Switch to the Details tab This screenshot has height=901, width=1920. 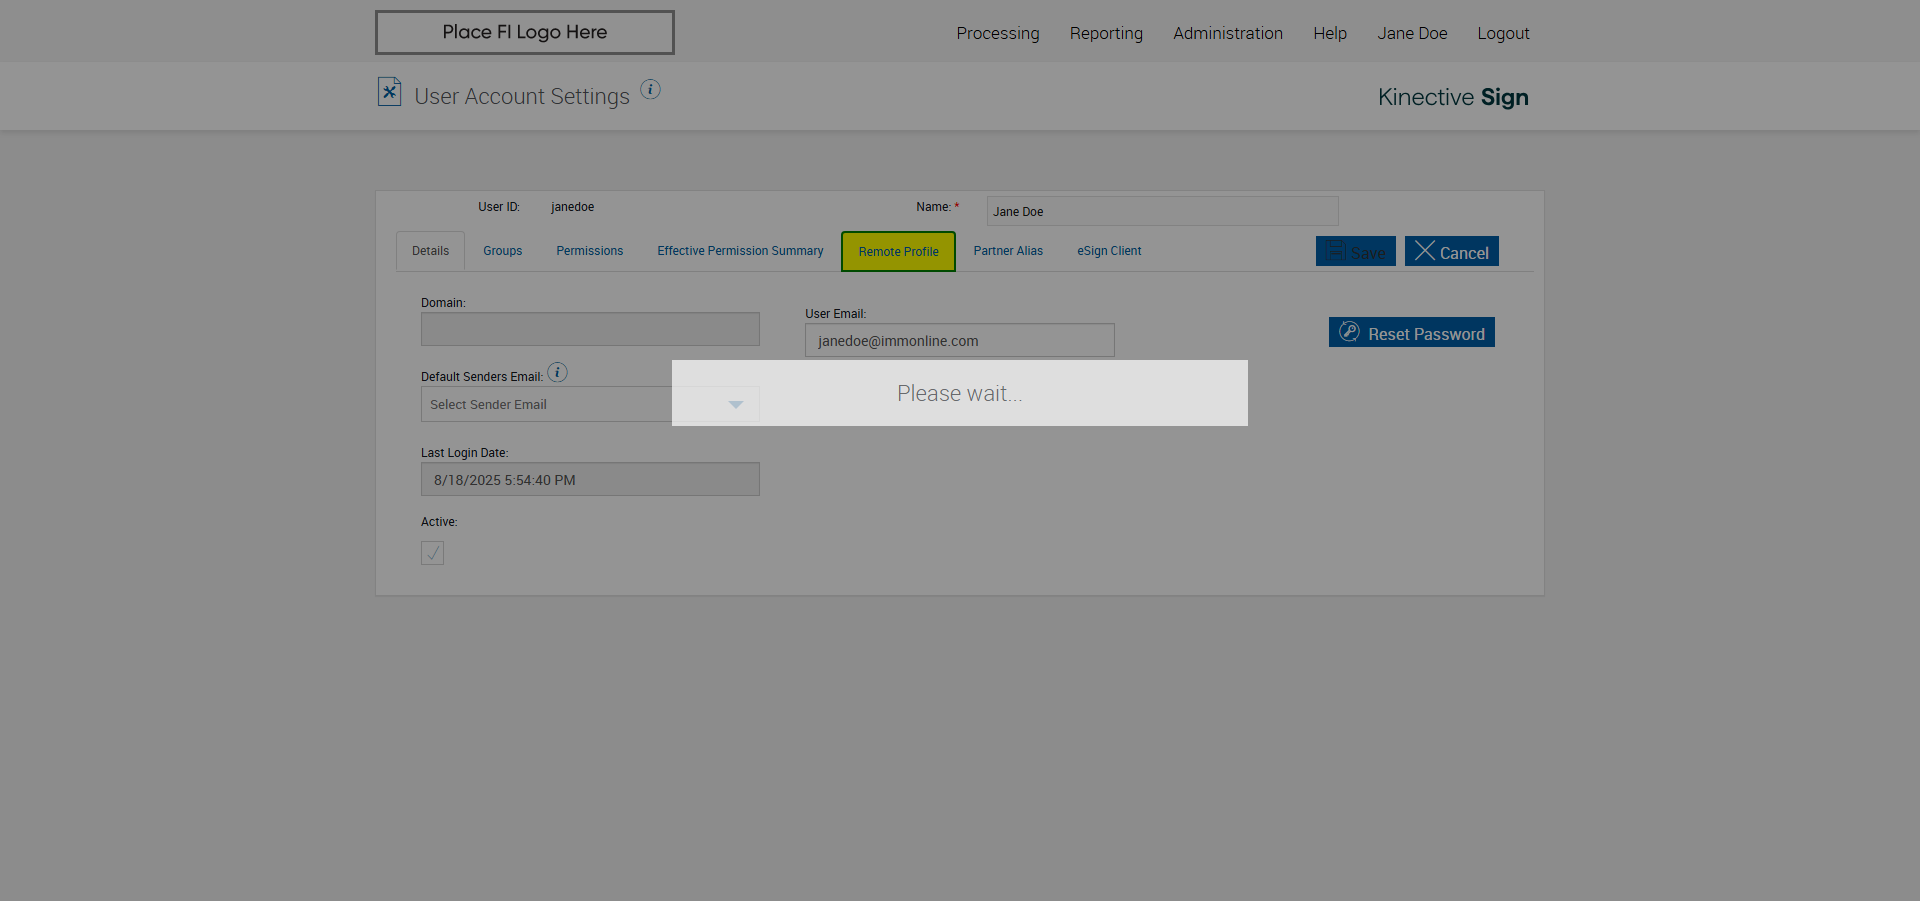click(430, 251)
